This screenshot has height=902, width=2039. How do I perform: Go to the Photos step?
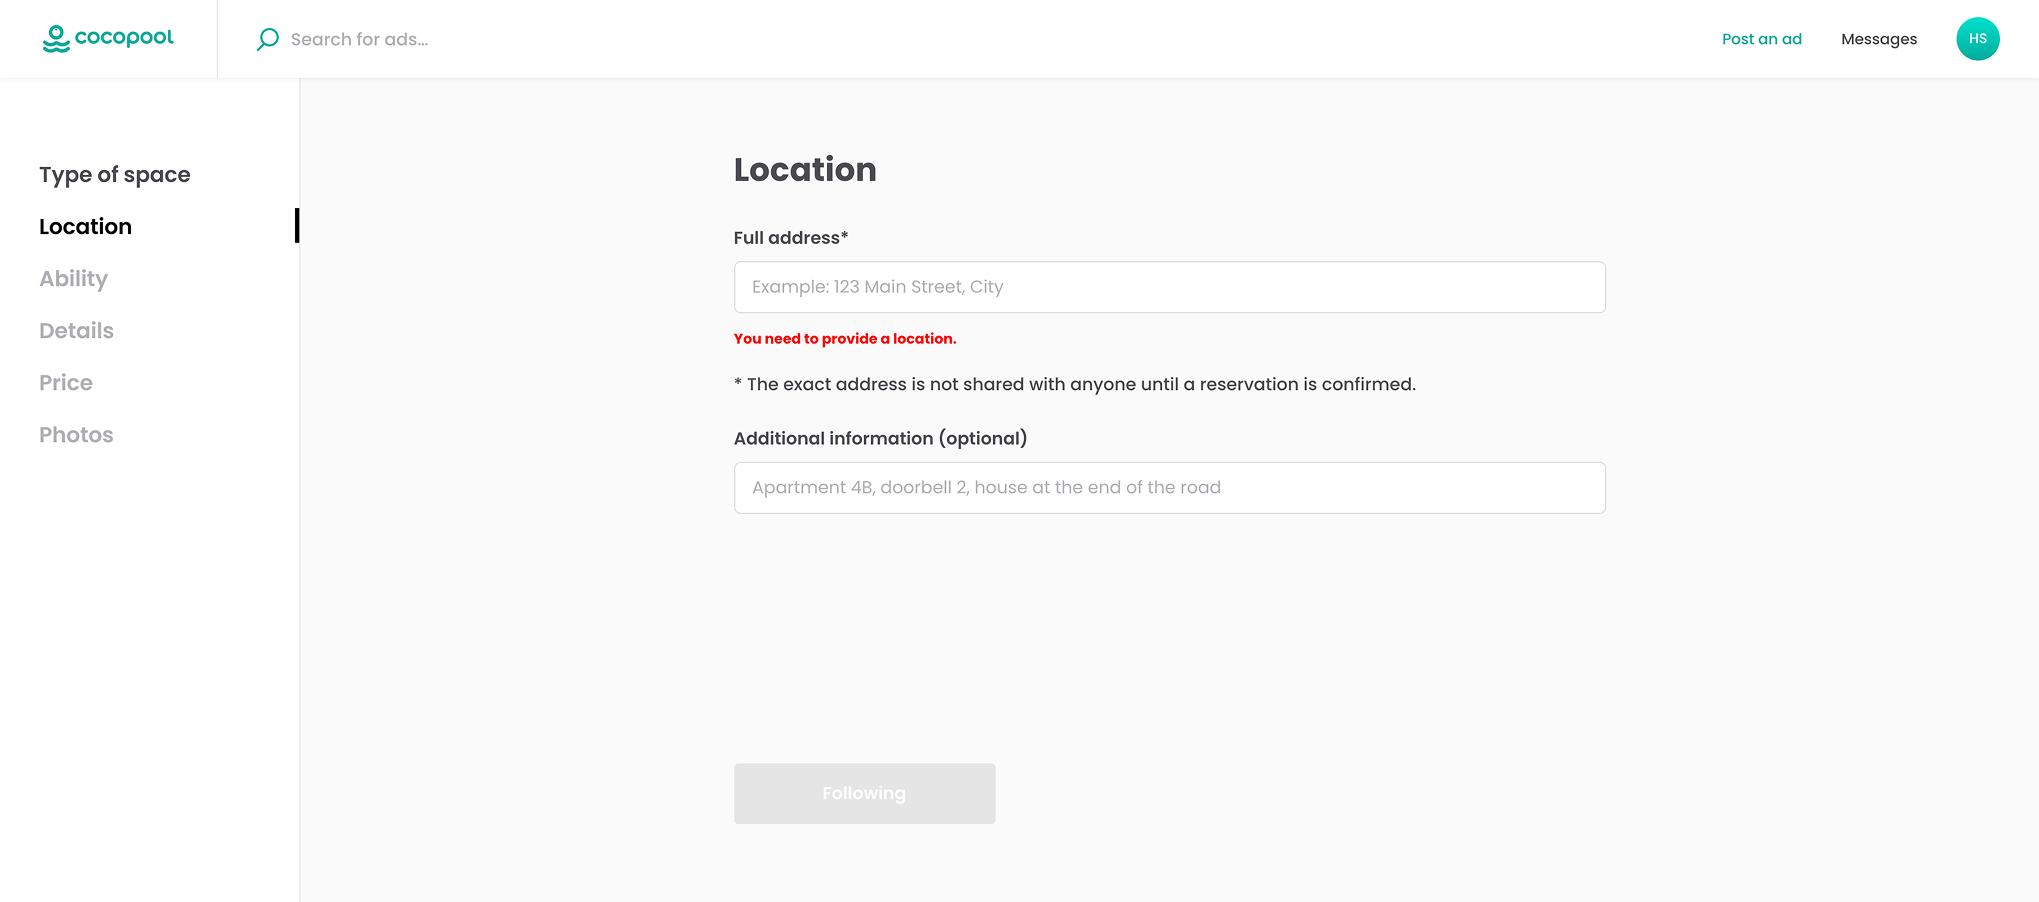(x=76, y=435)
